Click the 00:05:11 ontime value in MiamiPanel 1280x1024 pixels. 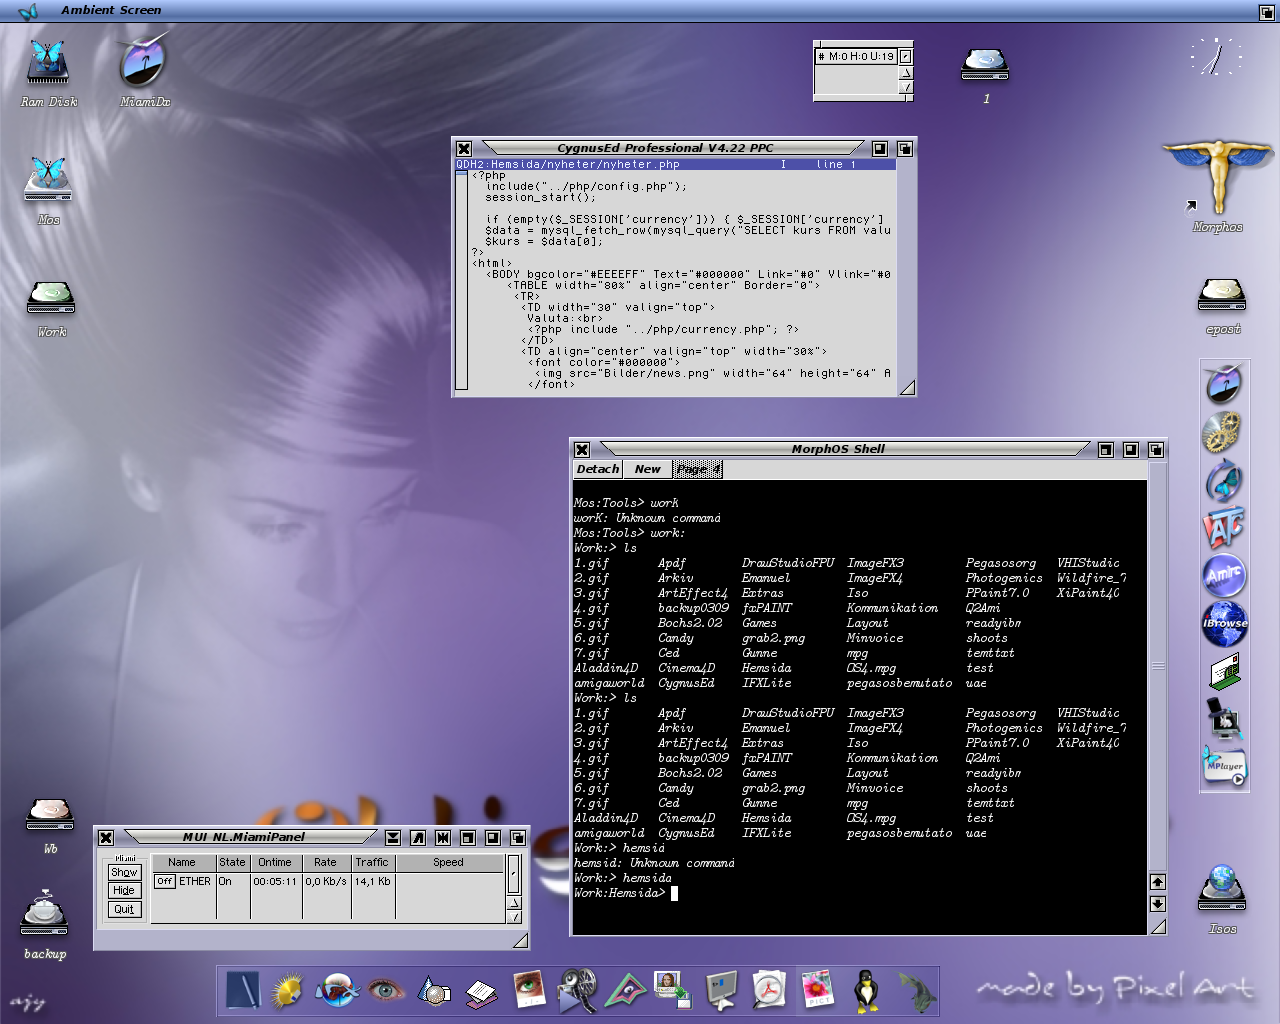275,881
